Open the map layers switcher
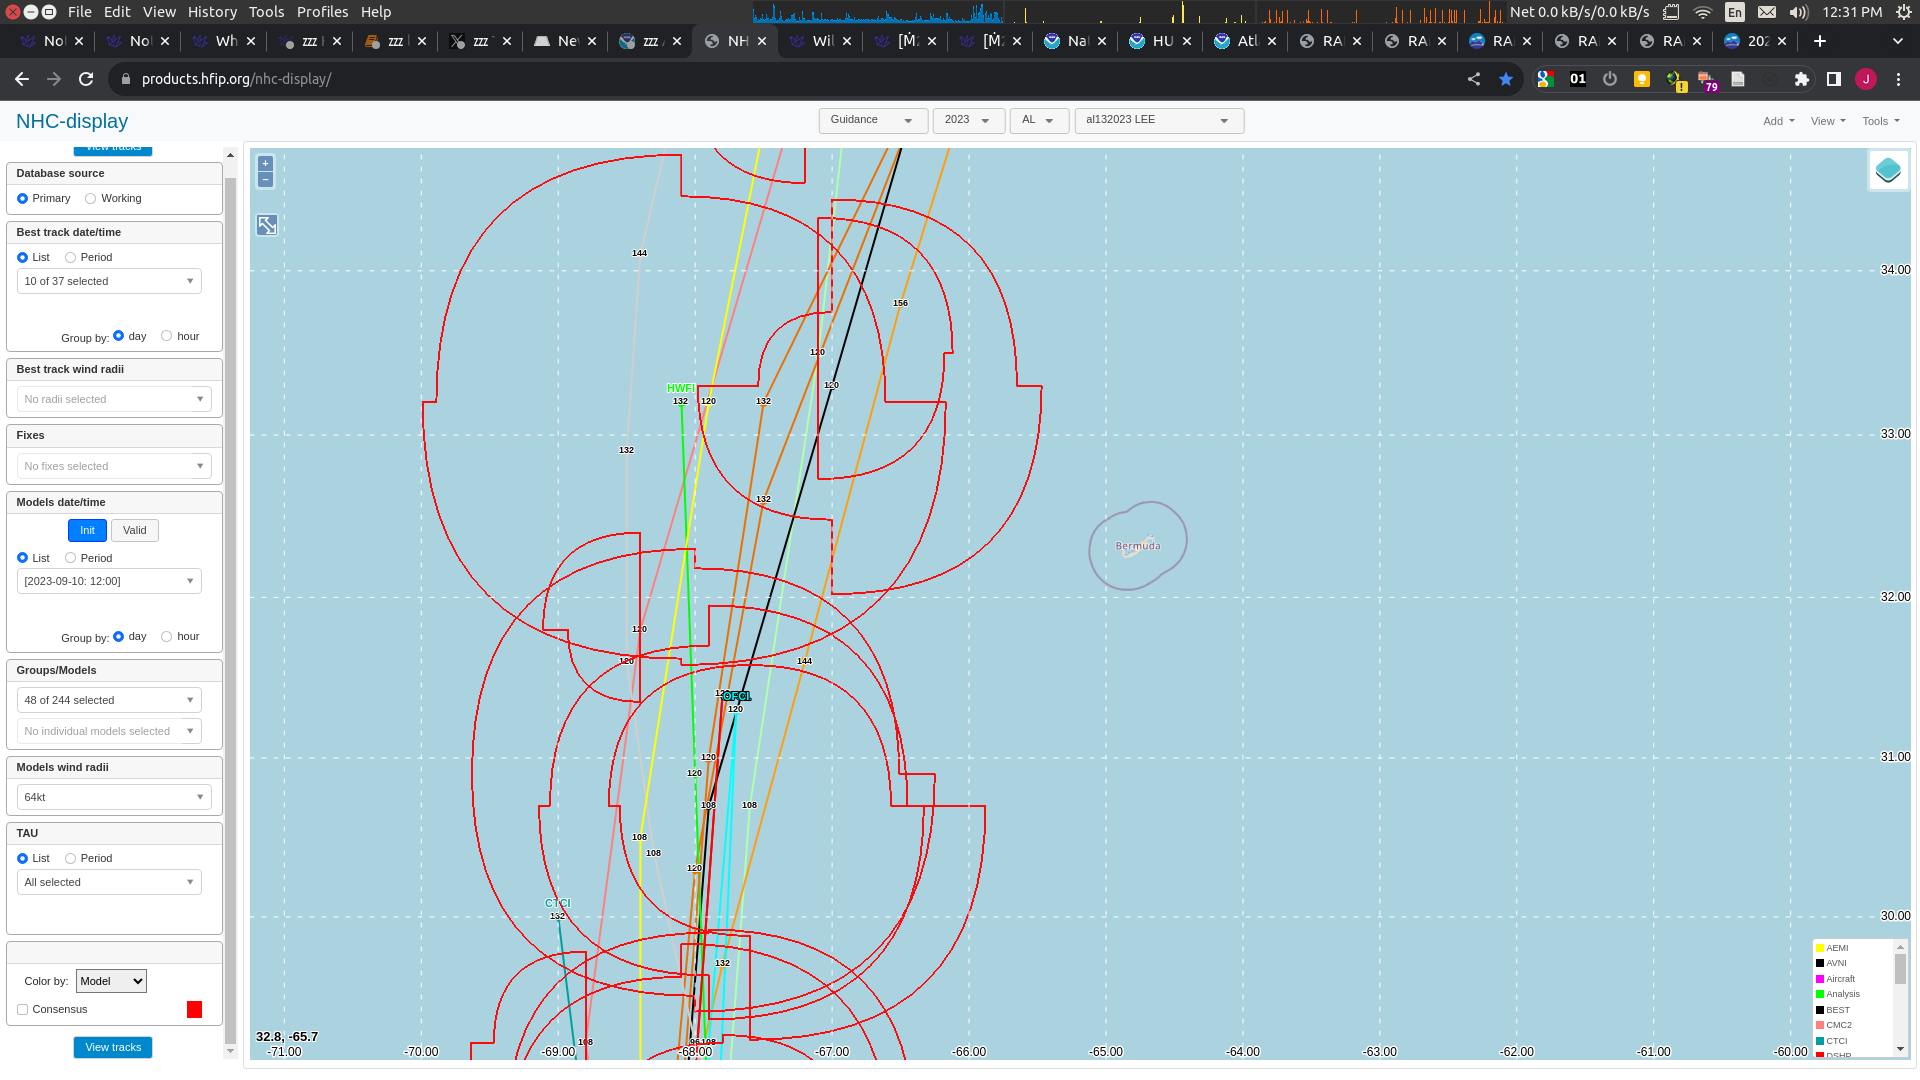 pyautogui.click(x=1888, y=170)
